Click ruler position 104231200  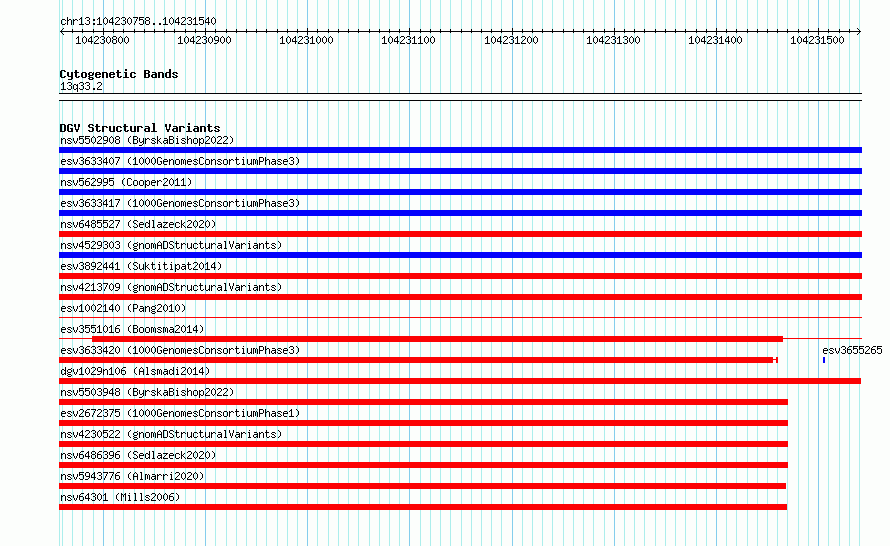(511, 40)
